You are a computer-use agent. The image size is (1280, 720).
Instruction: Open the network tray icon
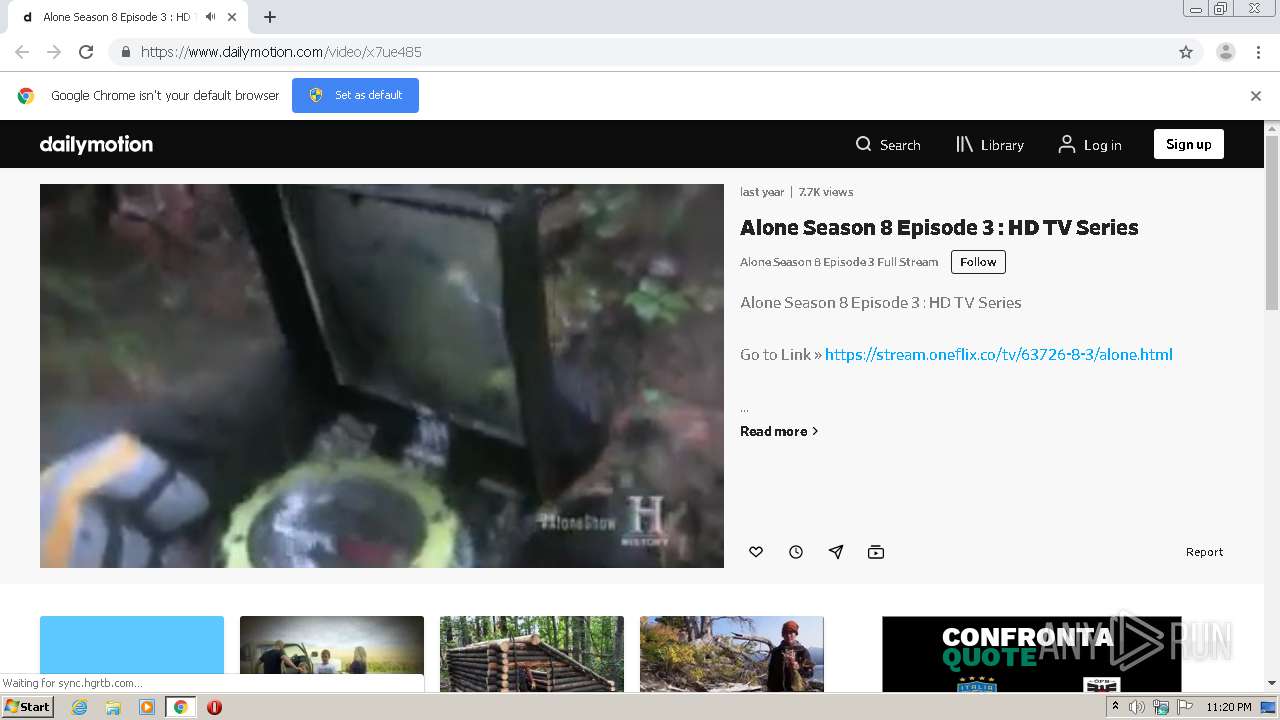tap(1161, 707)
